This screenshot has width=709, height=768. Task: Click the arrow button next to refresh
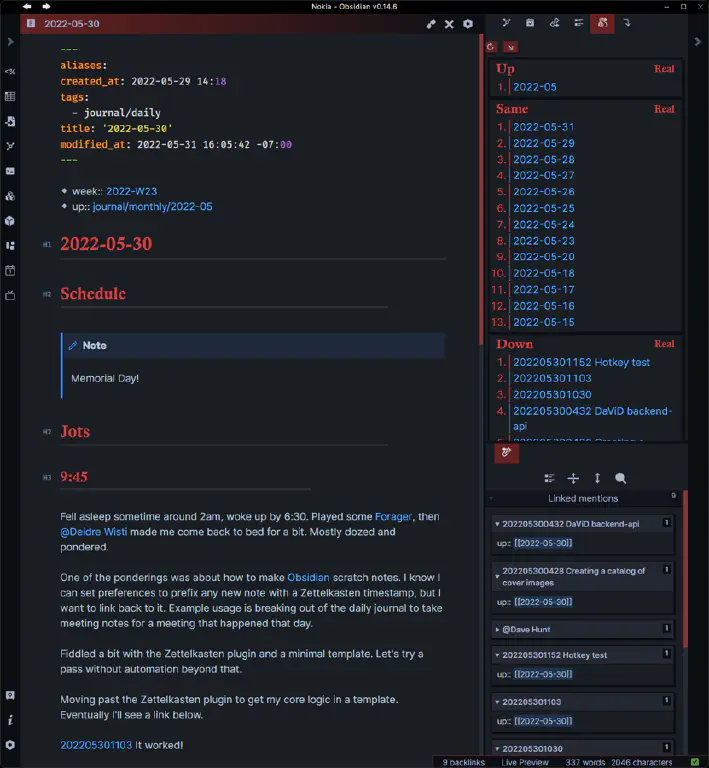(x=511, y=47)
